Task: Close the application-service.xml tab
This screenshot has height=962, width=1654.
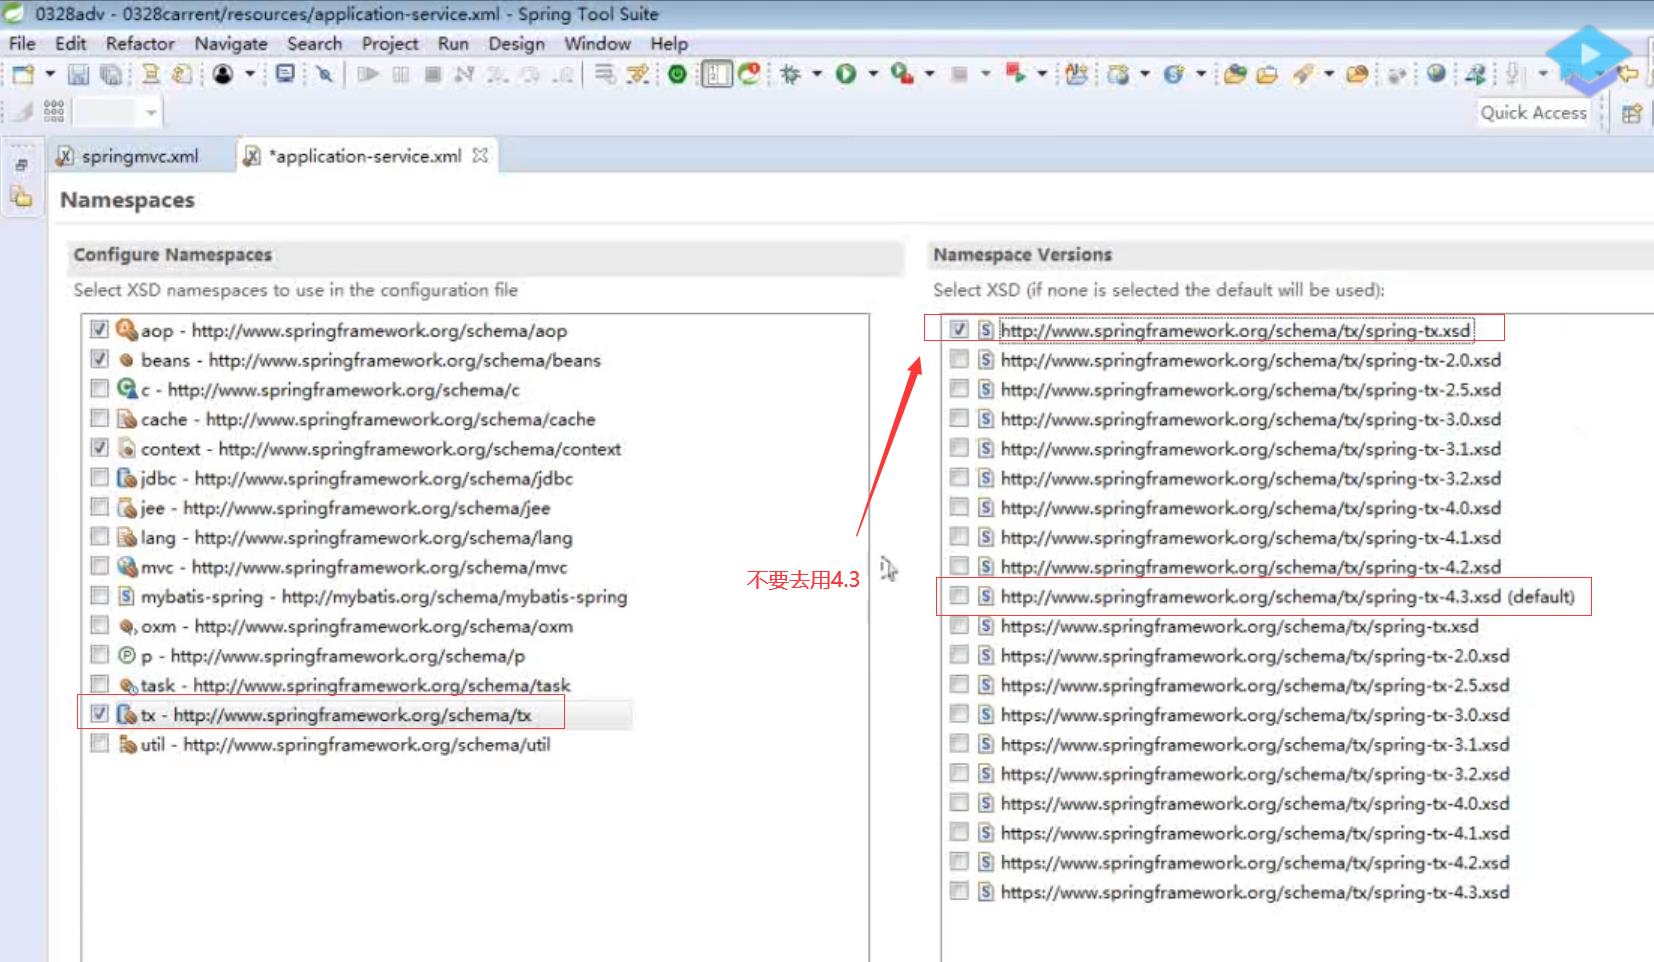Action: point(480,155)
